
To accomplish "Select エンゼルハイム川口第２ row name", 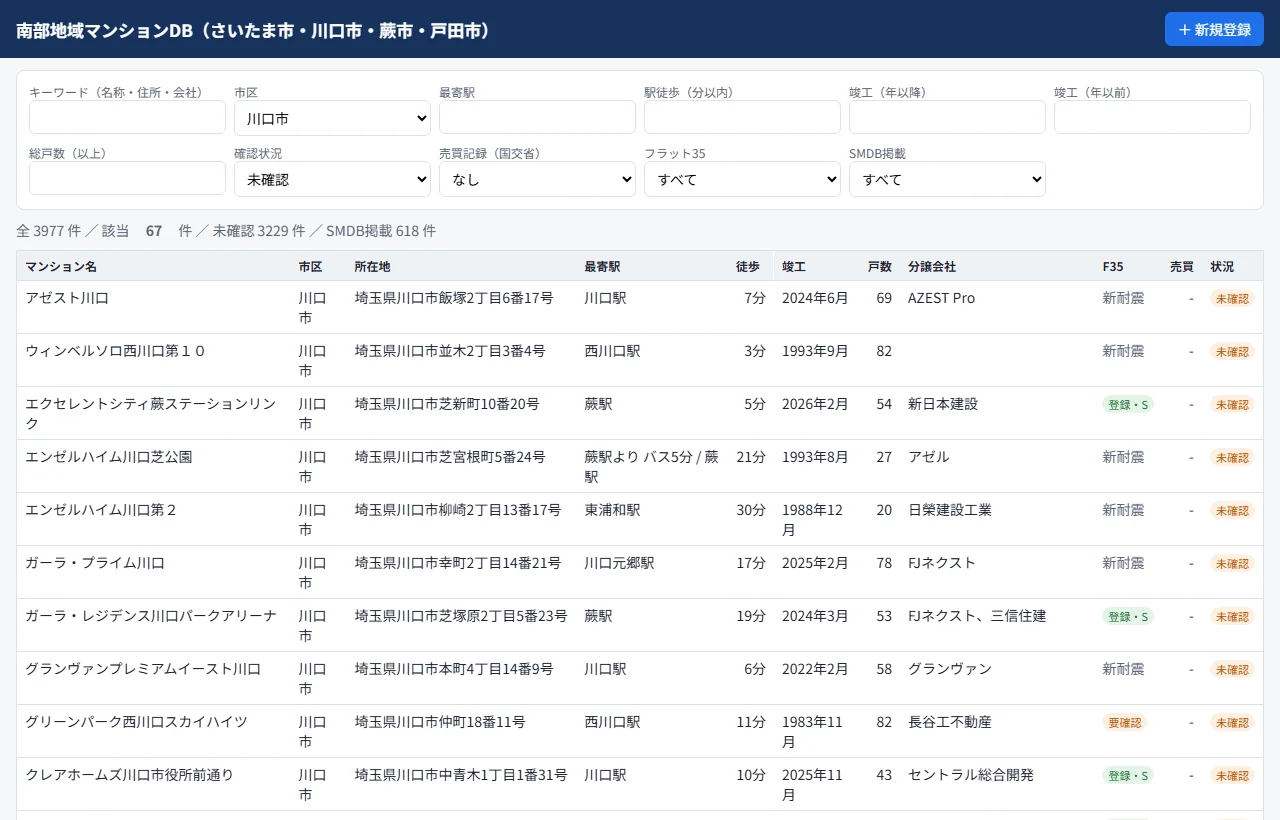I will (101, 510).
